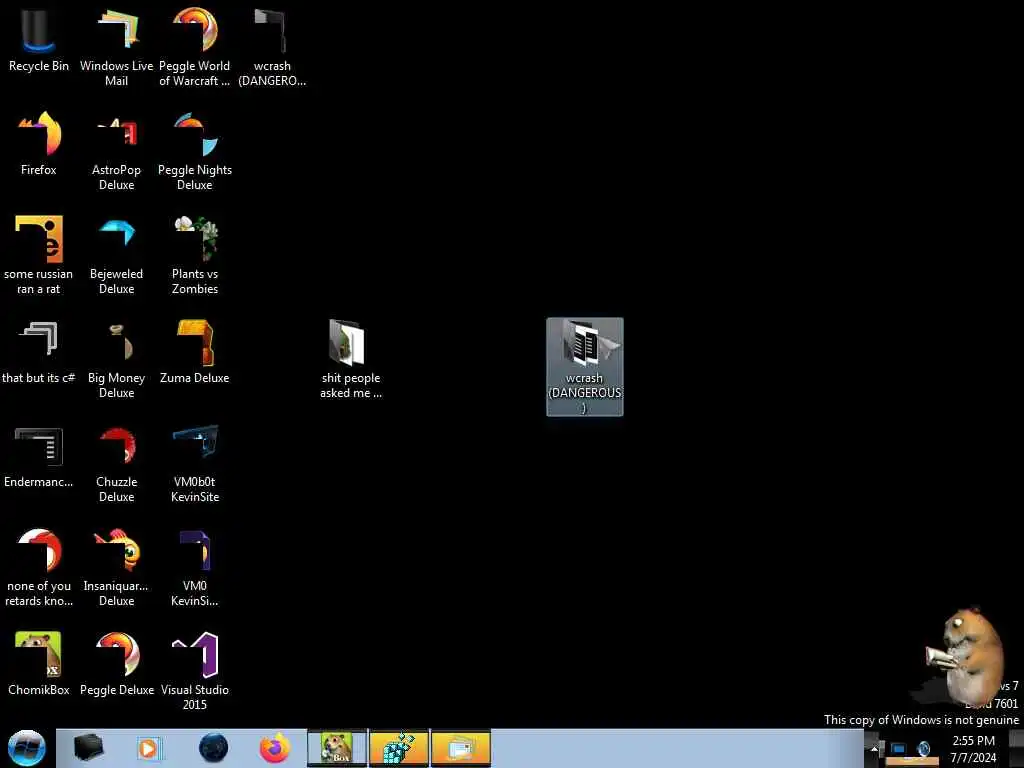Select the AstroPop Deluxe shortcut
The height and width of the screenshot is (768, 1024).
(x=116, y=152)
